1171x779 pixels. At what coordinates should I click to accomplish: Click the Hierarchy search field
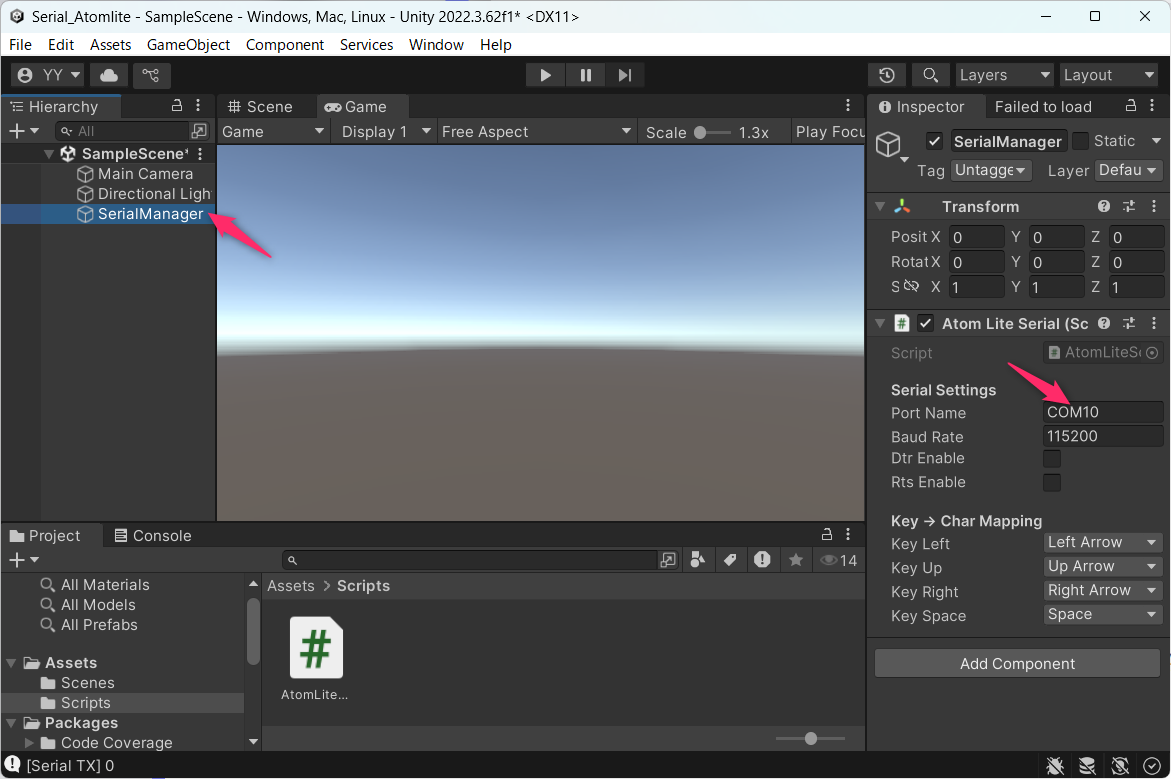[x=123, y=131]
